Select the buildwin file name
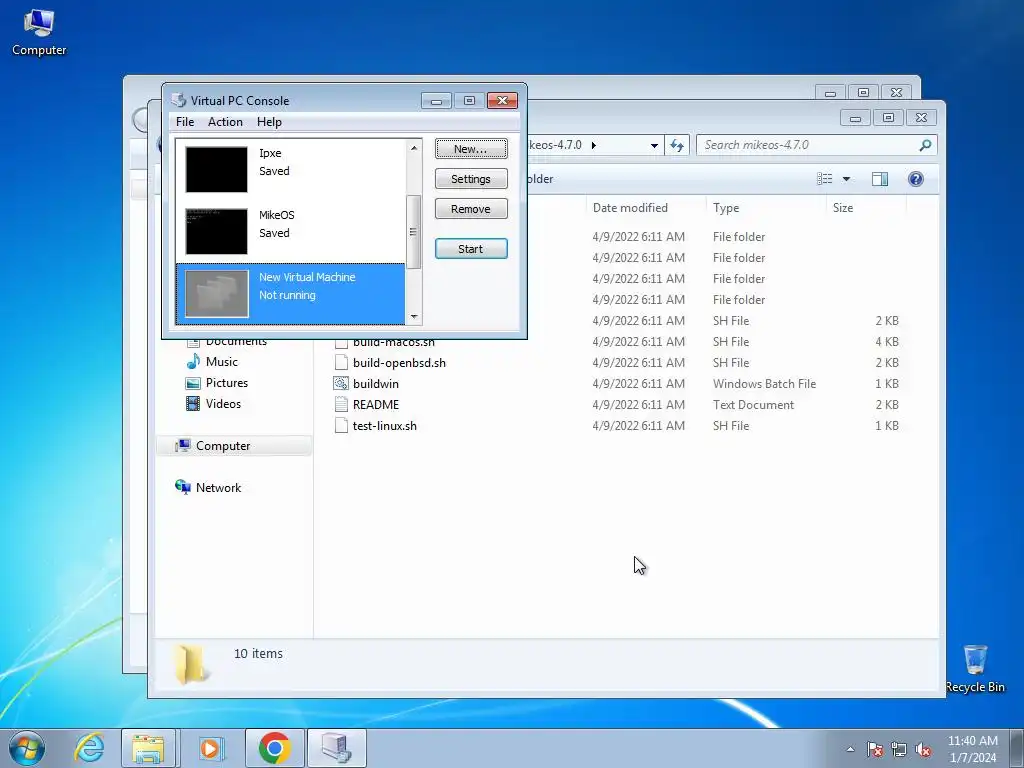 (x=376, y=383)
